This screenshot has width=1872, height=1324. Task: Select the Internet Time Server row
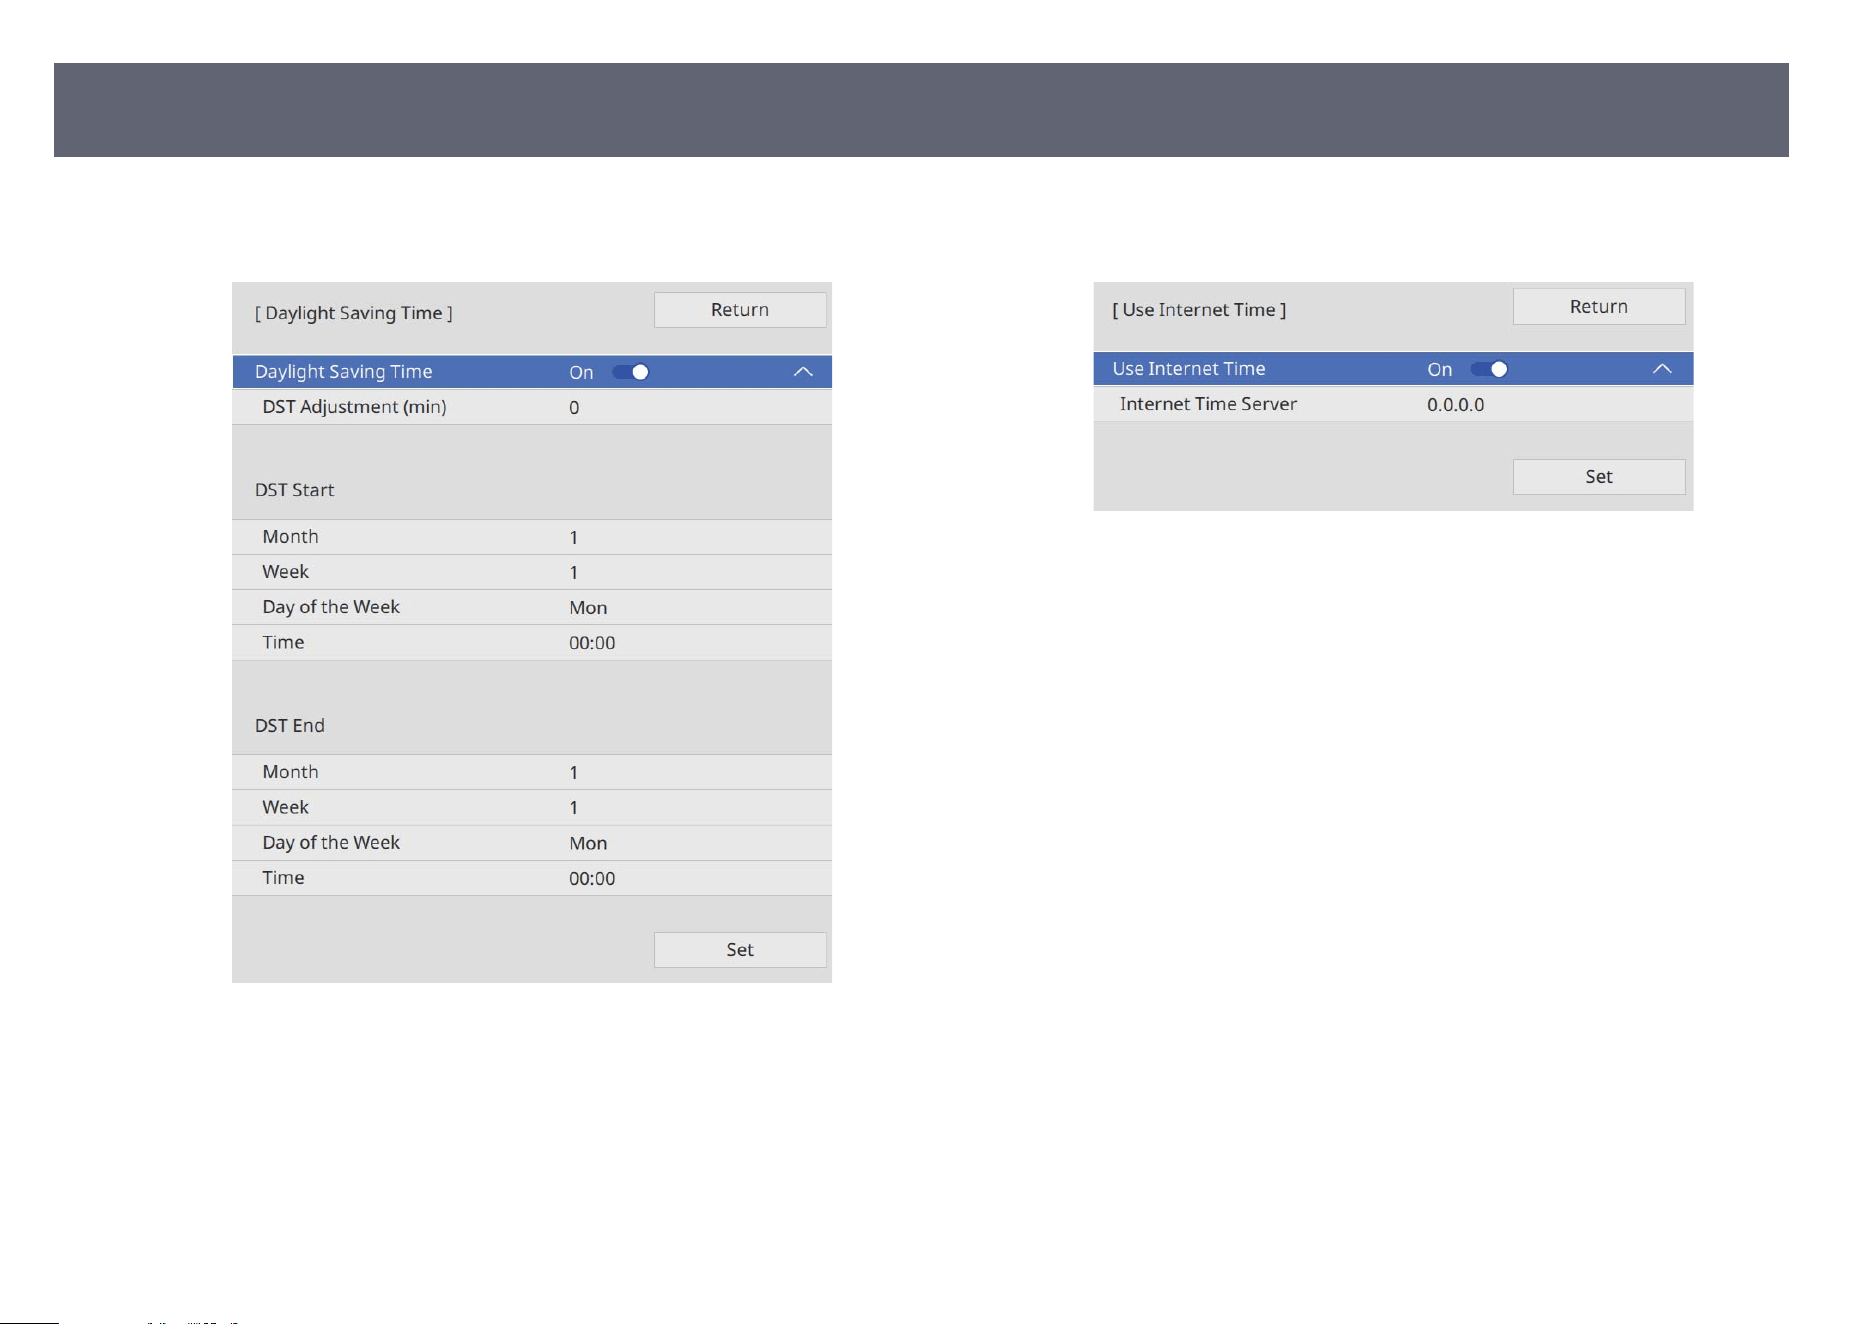[x=1393, y=404]
